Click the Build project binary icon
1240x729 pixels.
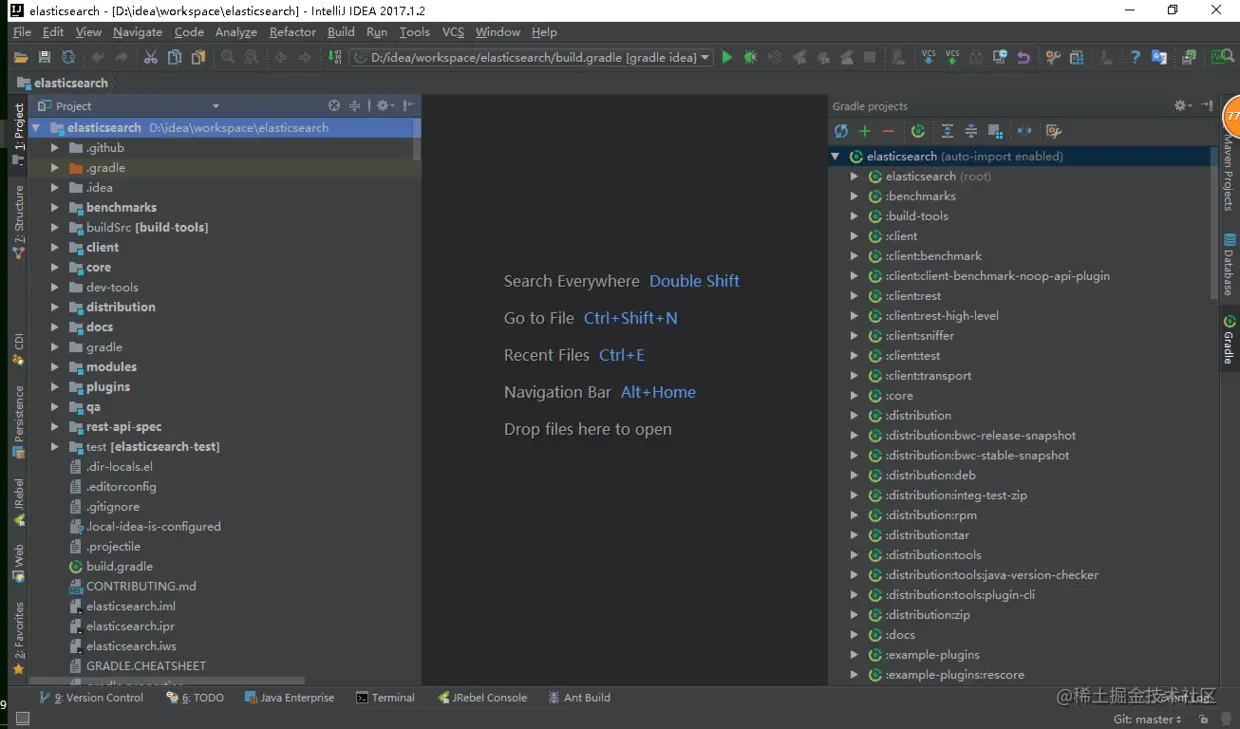[334, 58]
